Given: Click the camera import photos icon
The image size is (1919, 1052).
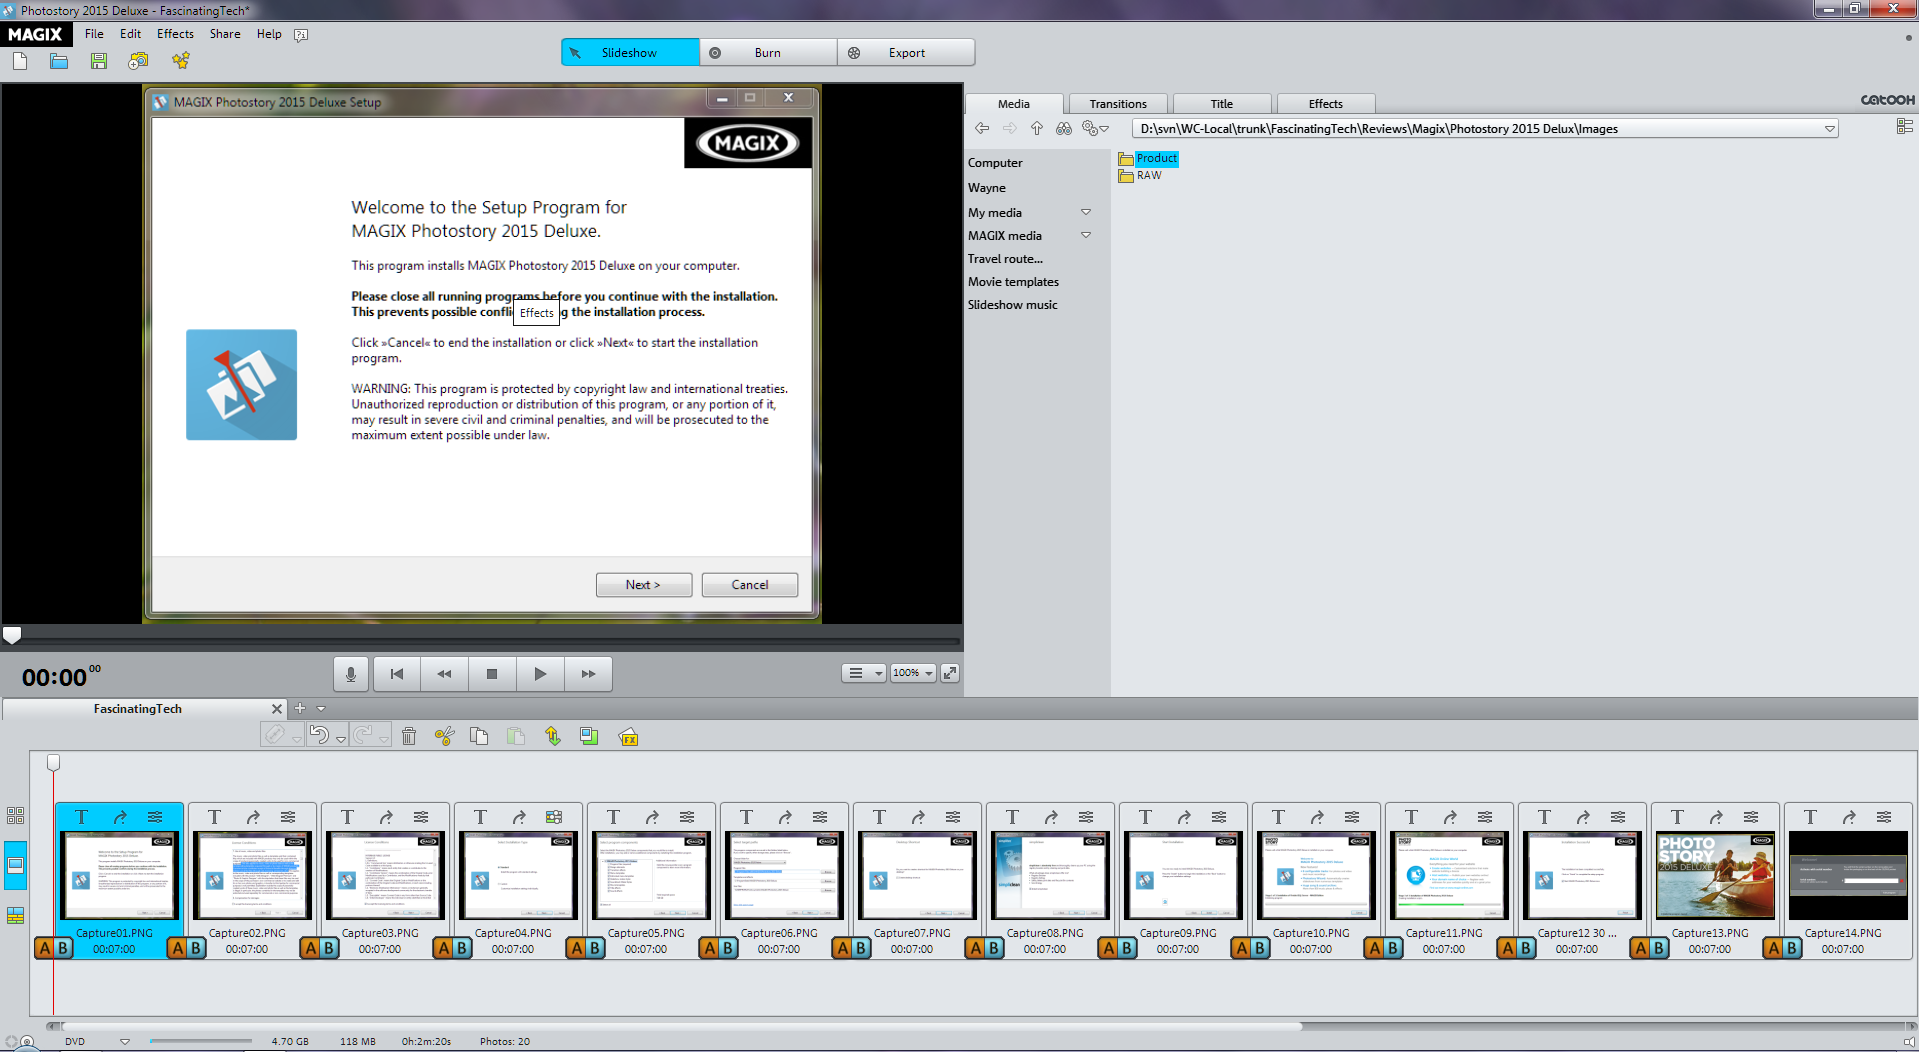Looking at the screenshot, I should pyautogui.click(x=138, y=61).
